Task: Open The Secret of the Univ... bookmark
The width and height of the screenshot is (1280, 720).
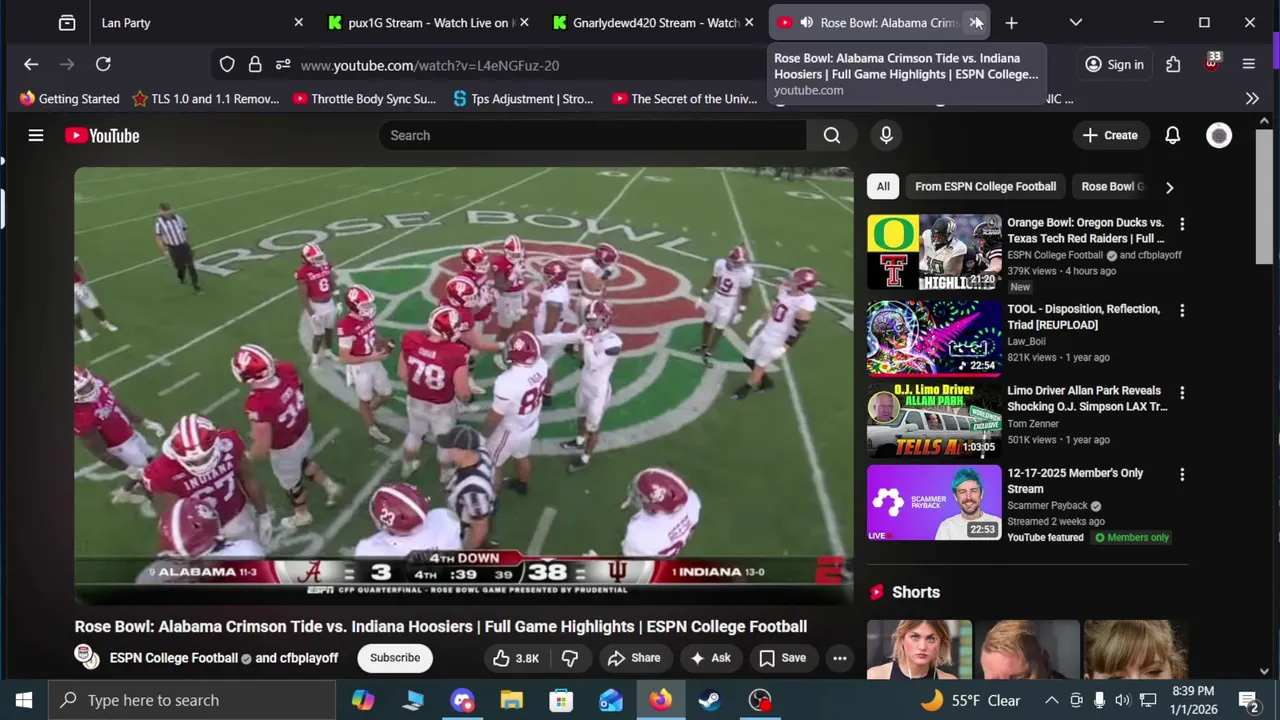Action: pos(684,99)
